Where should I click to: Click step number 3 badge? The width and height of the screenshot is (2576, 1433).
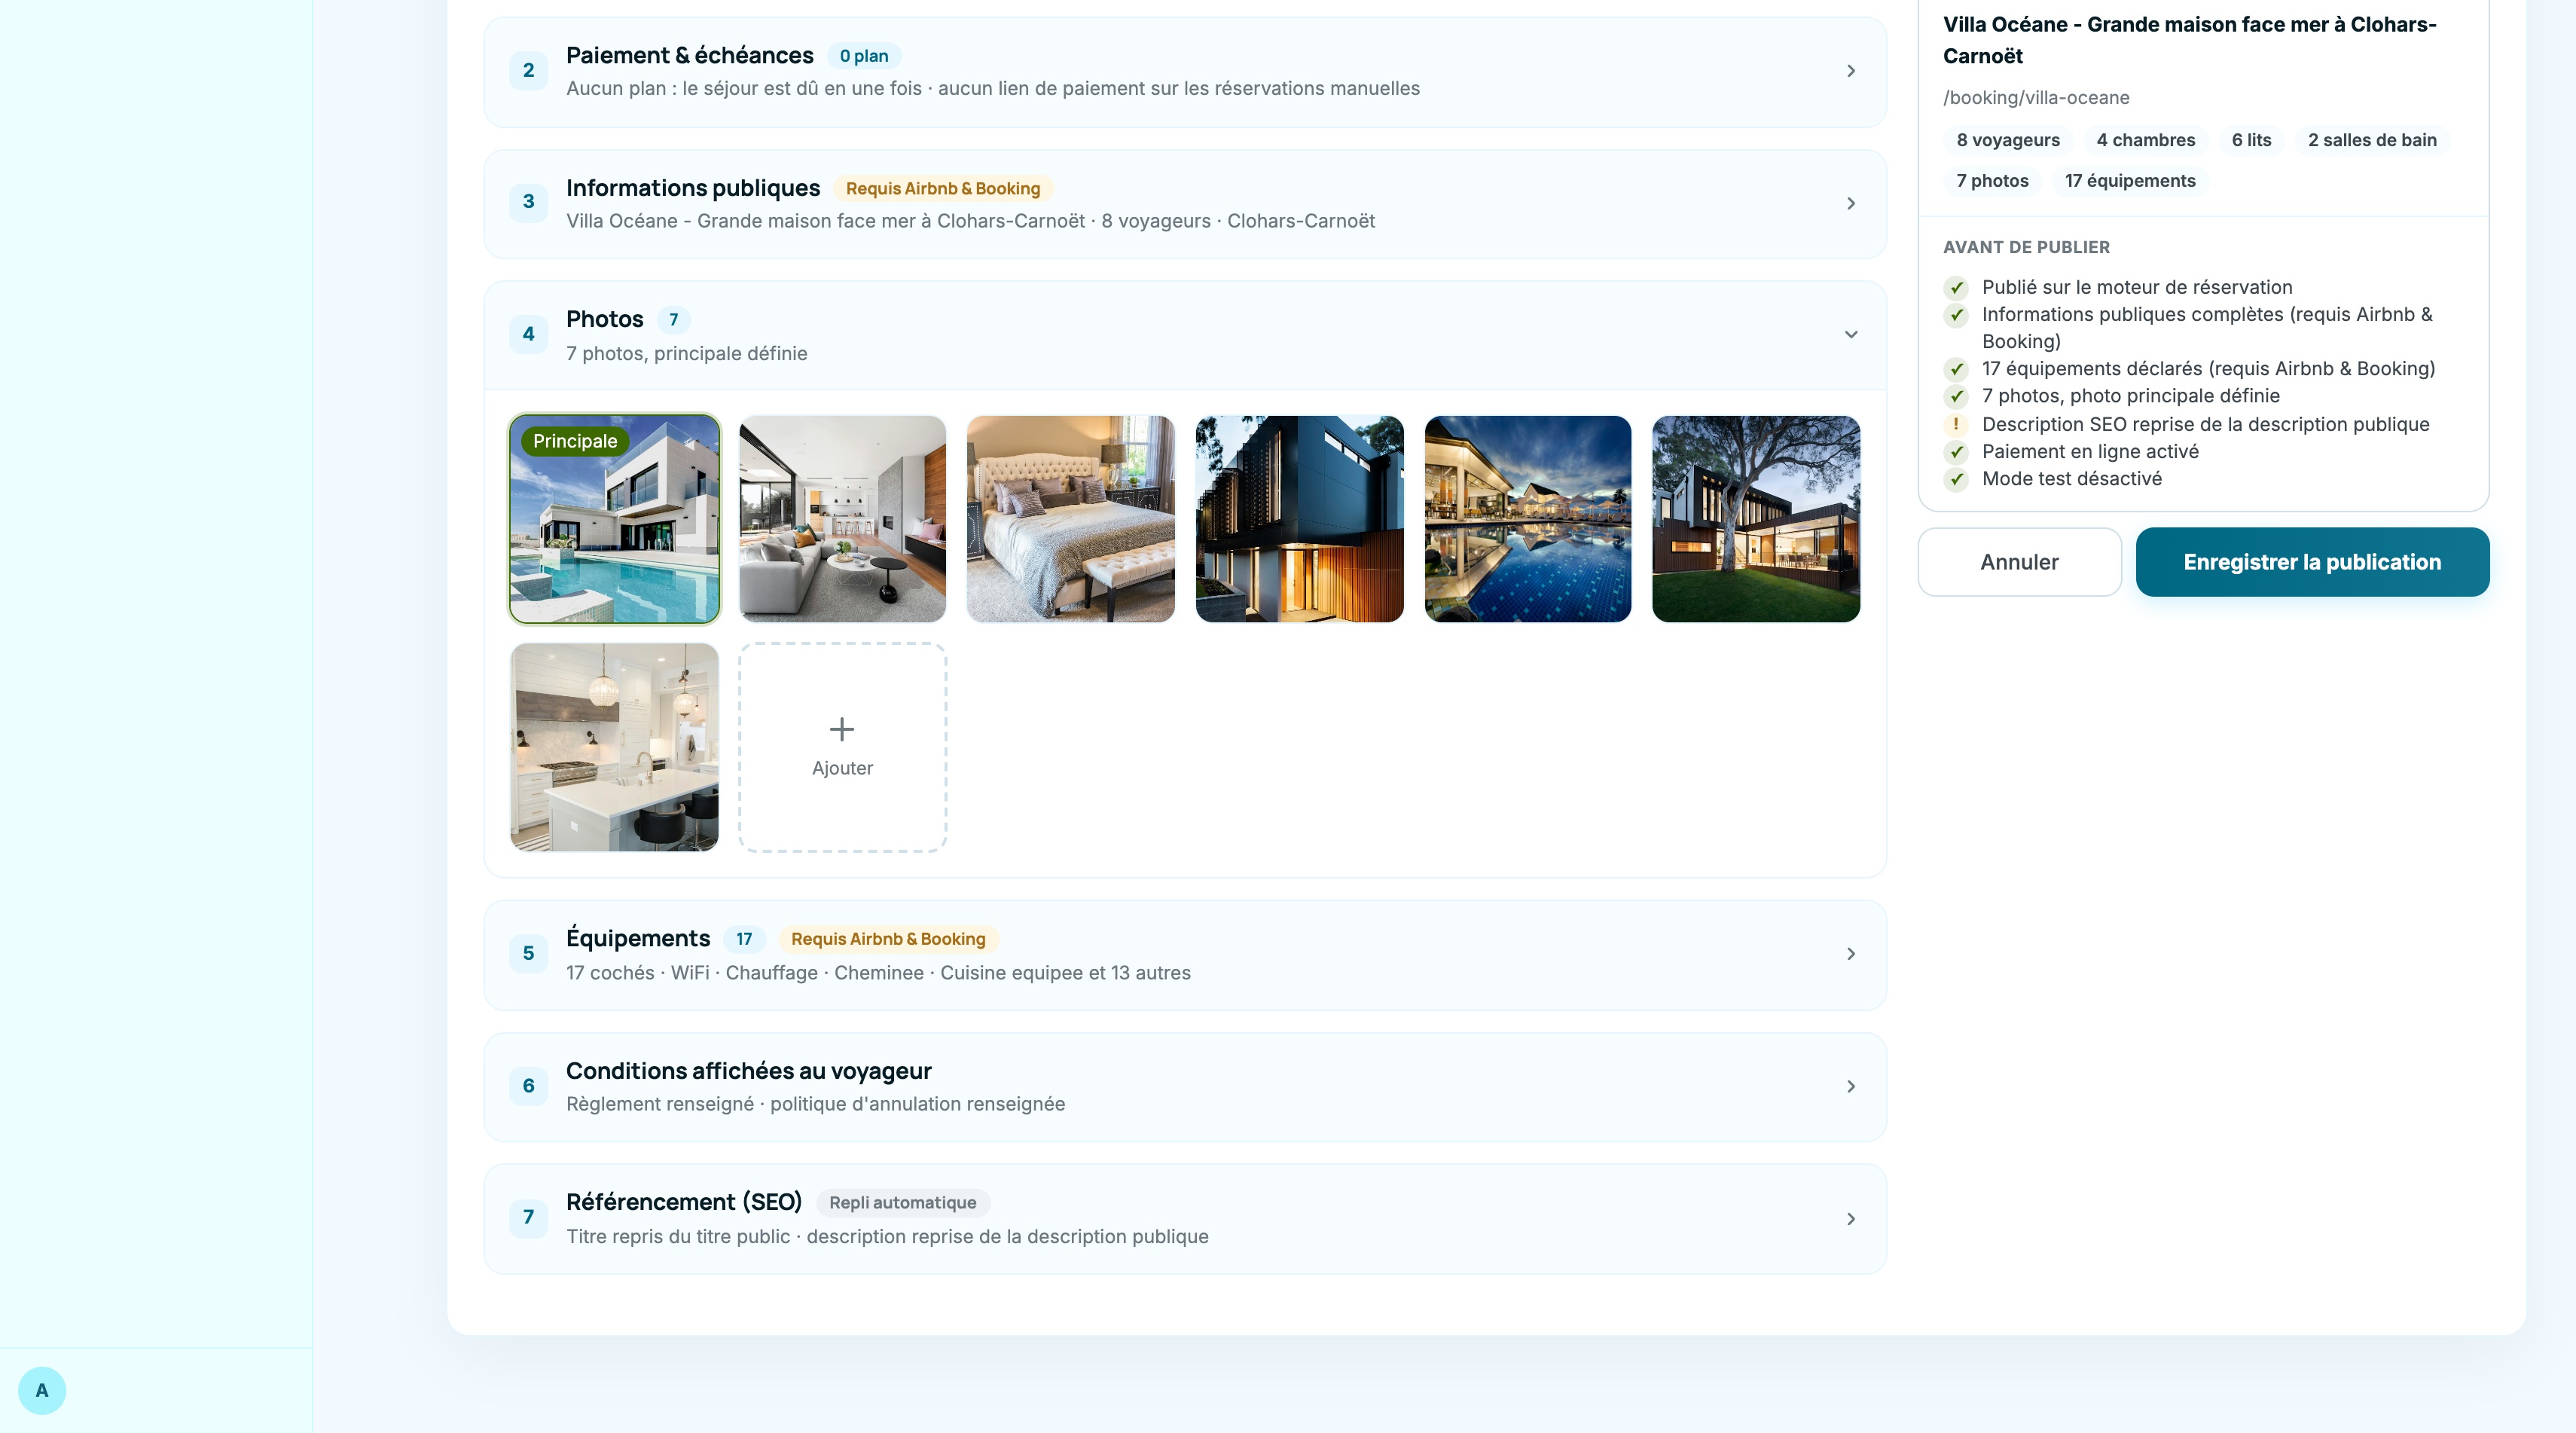528,202
